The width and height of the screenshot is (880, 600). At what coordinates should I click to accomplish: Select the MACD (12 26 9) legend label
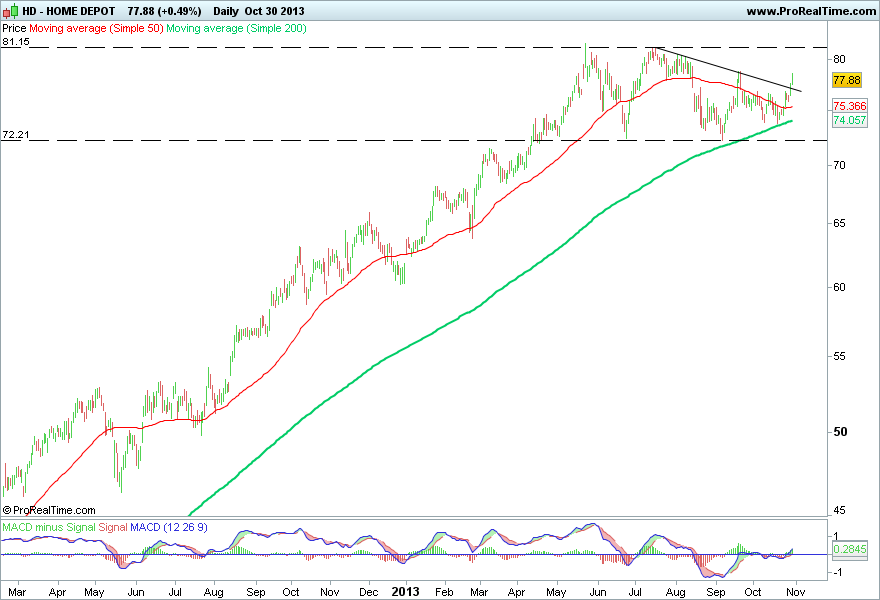click(169, 528)
